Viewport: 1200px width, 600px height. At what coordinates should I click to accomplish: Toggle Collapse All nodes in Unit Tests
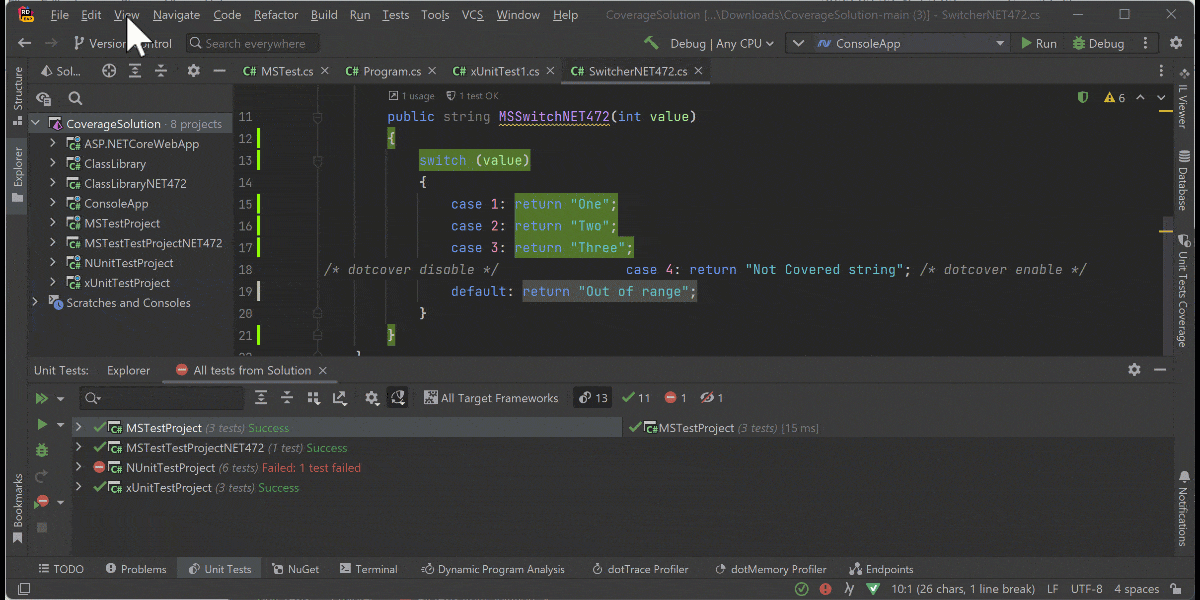(287, 397)
